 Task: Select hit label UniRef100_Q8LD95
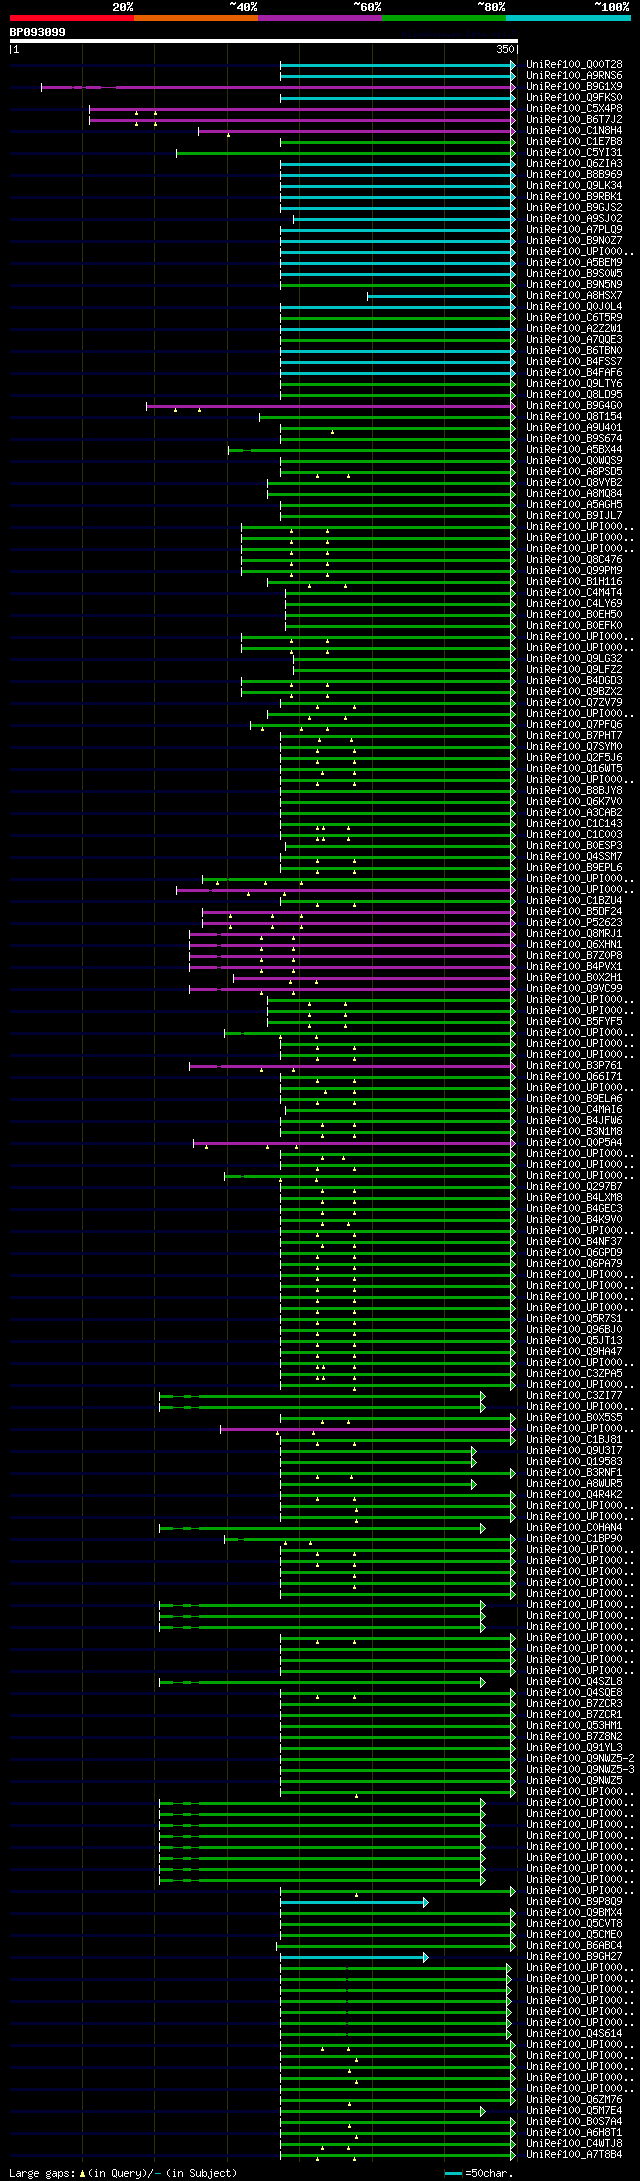click(574, 394)
